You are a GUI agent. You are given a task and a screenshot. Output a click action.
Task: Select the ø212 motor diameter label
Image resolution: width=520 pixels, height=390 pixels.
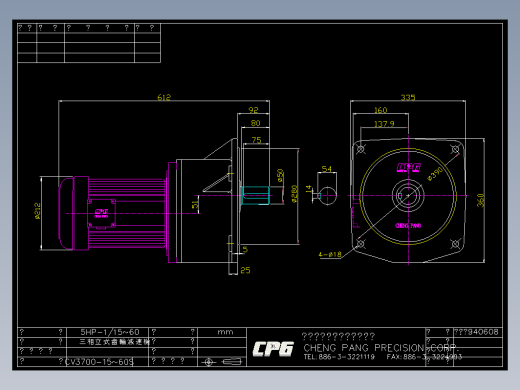coord(38,211)
